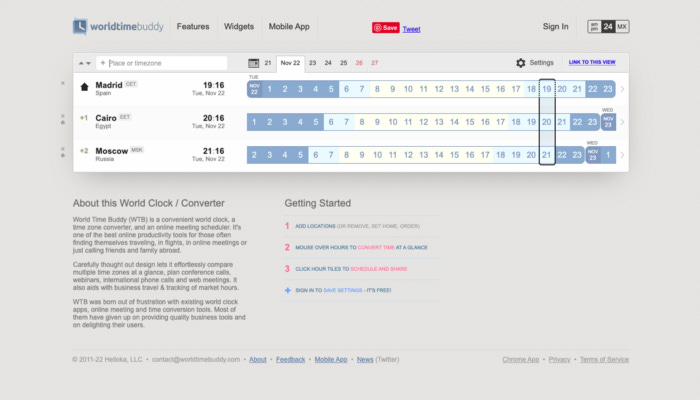Click the Sign In link

[555, 27]
